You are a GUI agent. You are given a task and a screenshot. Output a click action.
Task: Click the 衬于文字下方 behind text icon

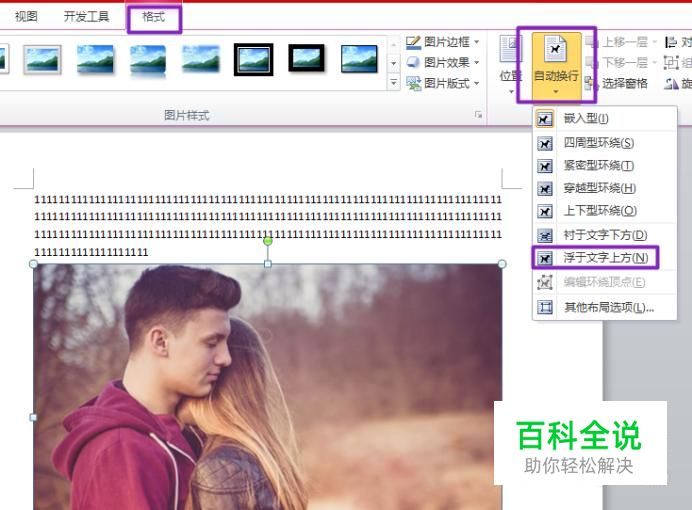545,236
